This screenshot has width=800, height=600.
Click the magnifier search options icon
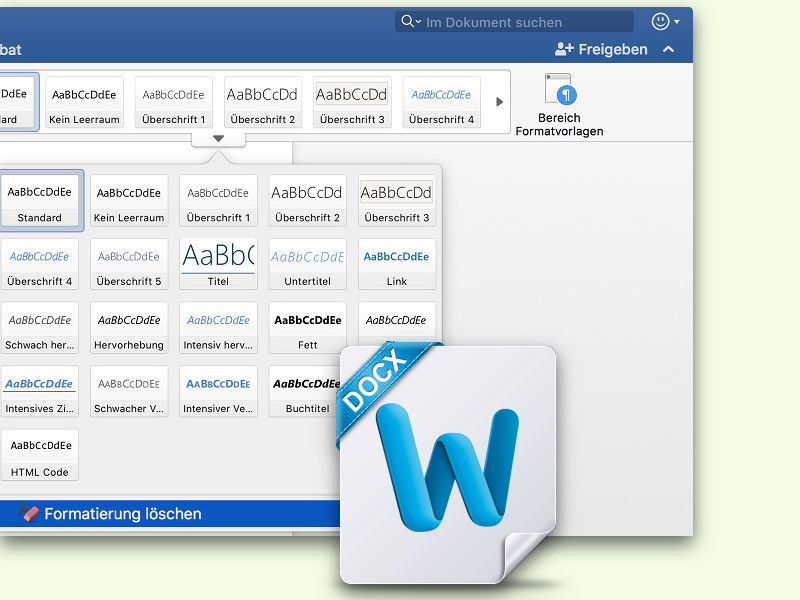click(411, 21)
